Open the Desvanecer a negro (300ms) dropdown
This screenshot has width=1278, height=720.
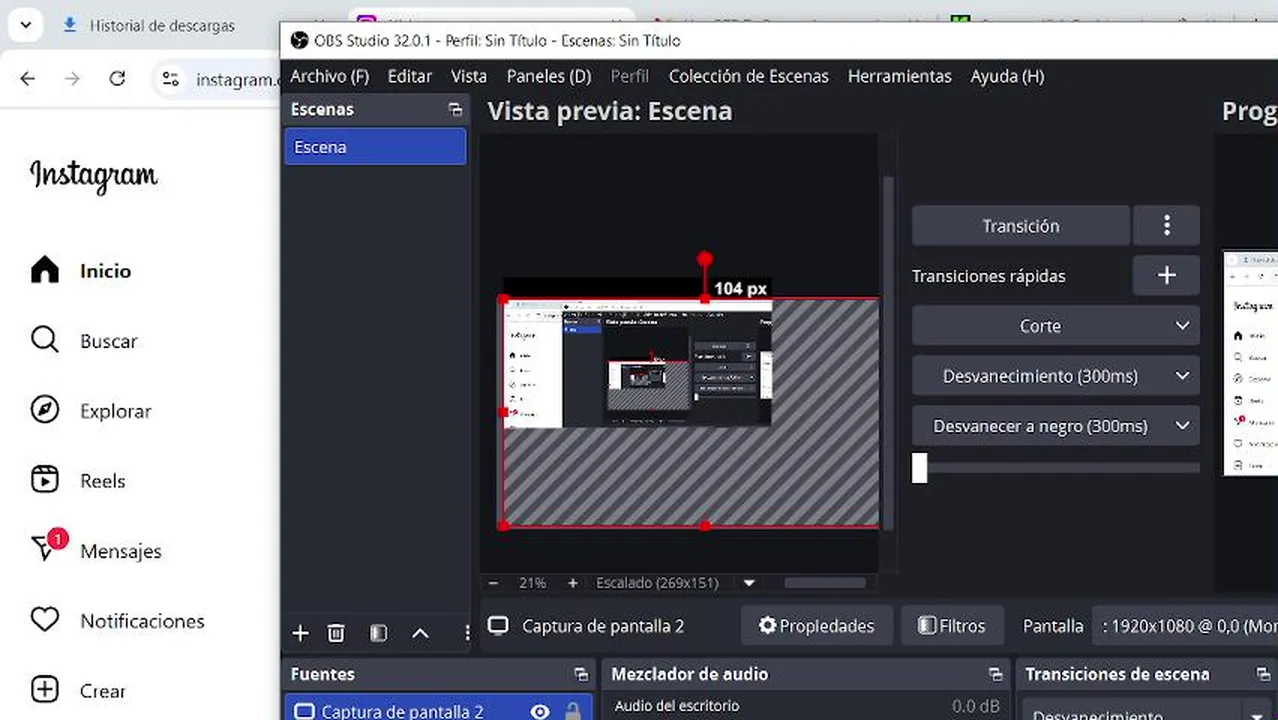click(1056, 426)
